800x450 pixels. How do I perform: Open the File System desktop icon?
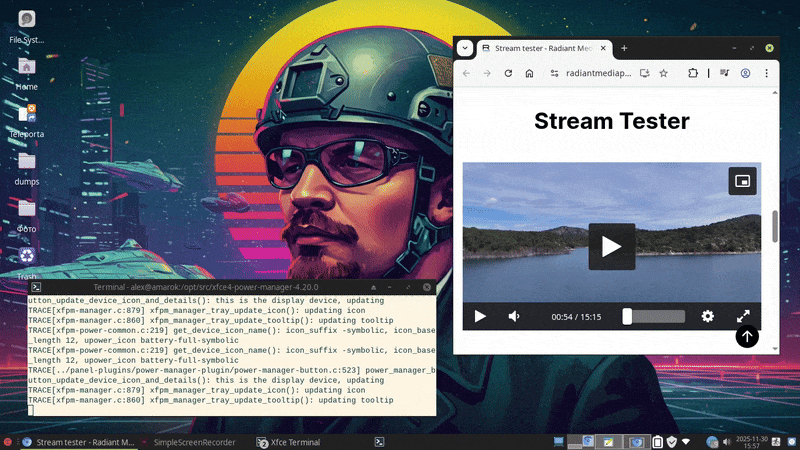tap(27, 26)
